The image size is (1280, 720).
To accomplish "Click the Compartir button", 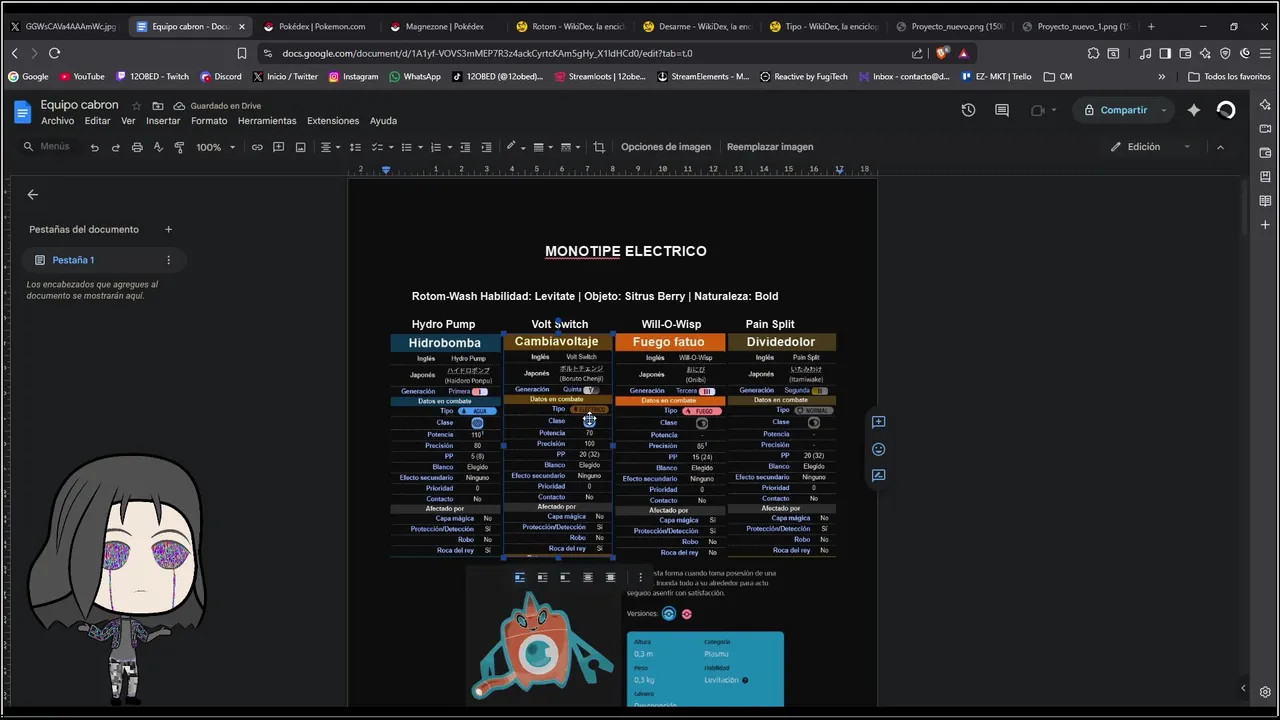I will coord(1114,110).
